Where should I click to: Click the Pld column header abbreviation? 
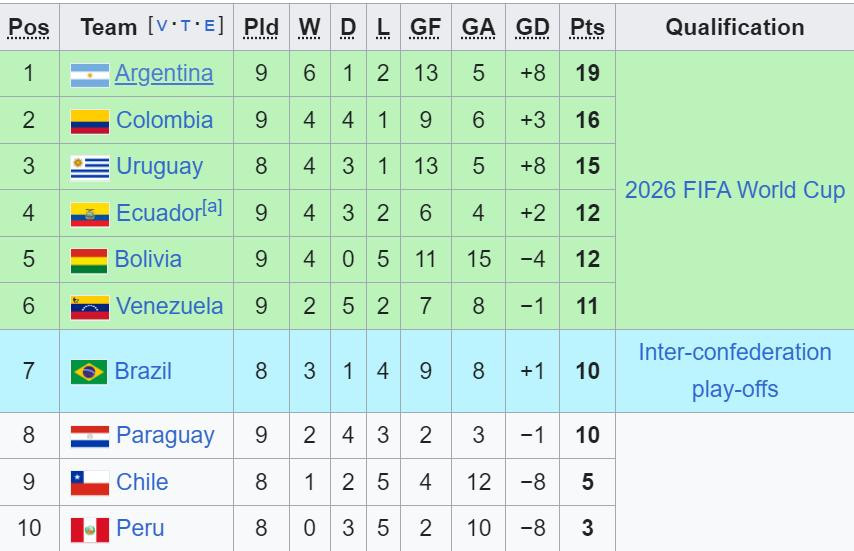point(261,28)
